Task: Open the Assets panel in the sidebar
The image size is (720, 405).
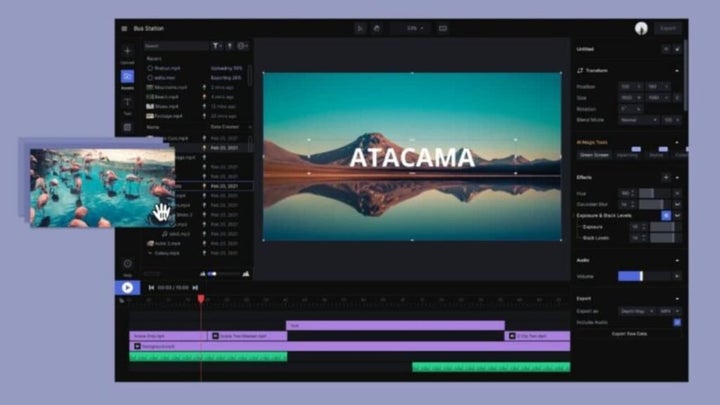Action: pyautogui.click(x=128, y=77)
